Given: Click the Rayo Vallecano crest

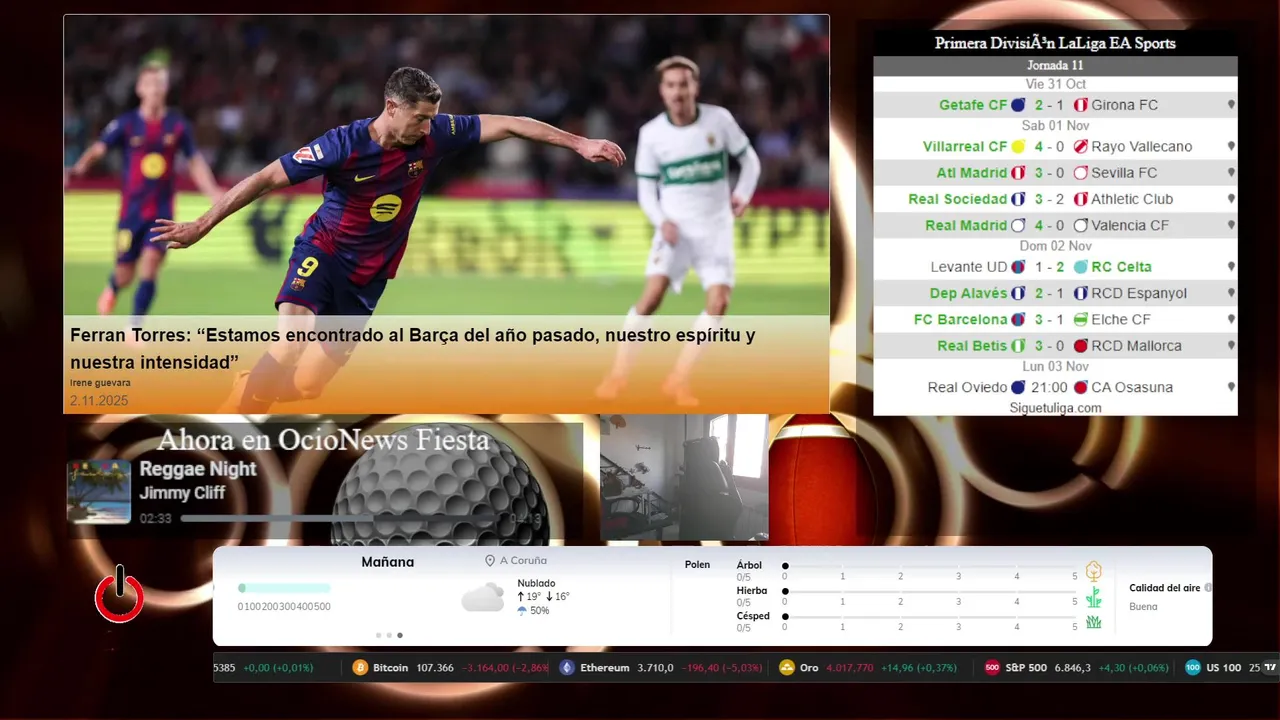Looking at the screenshot, I should tap(1080, 146).
